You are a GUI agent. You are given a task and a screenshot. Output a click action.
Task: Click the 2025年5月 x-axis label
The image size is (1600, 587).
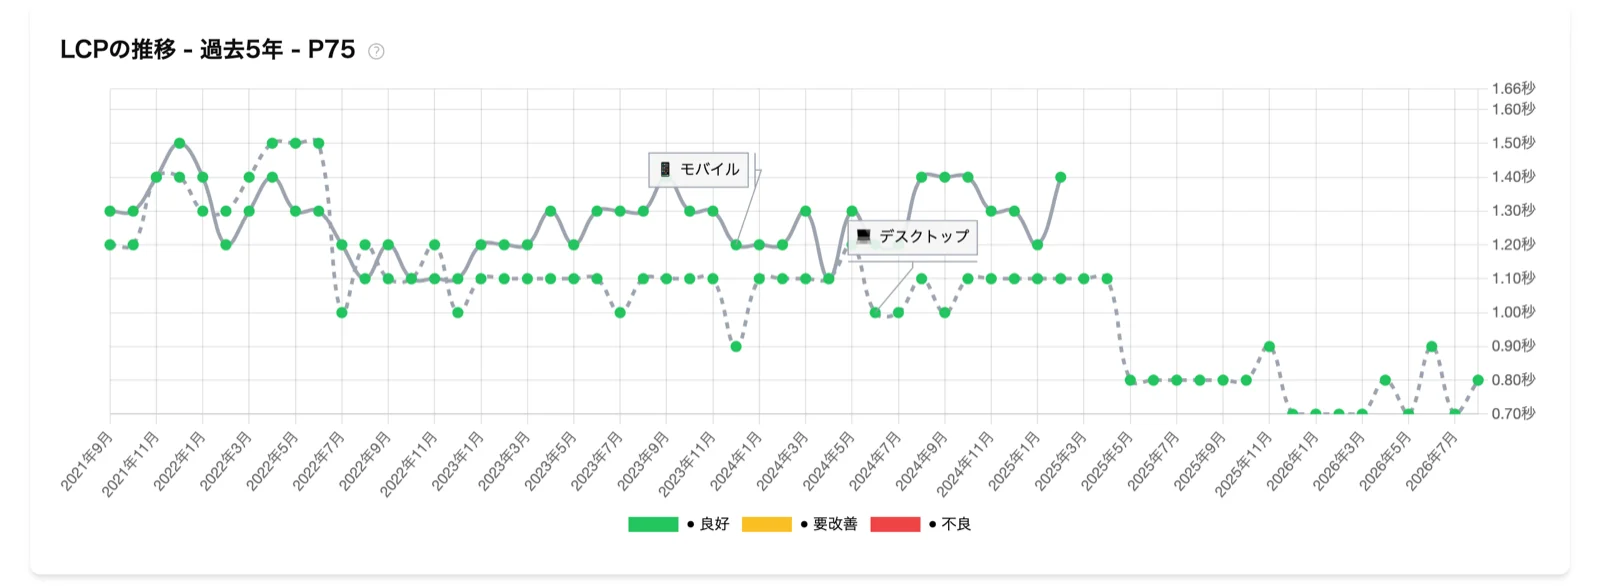[1107, 461]
